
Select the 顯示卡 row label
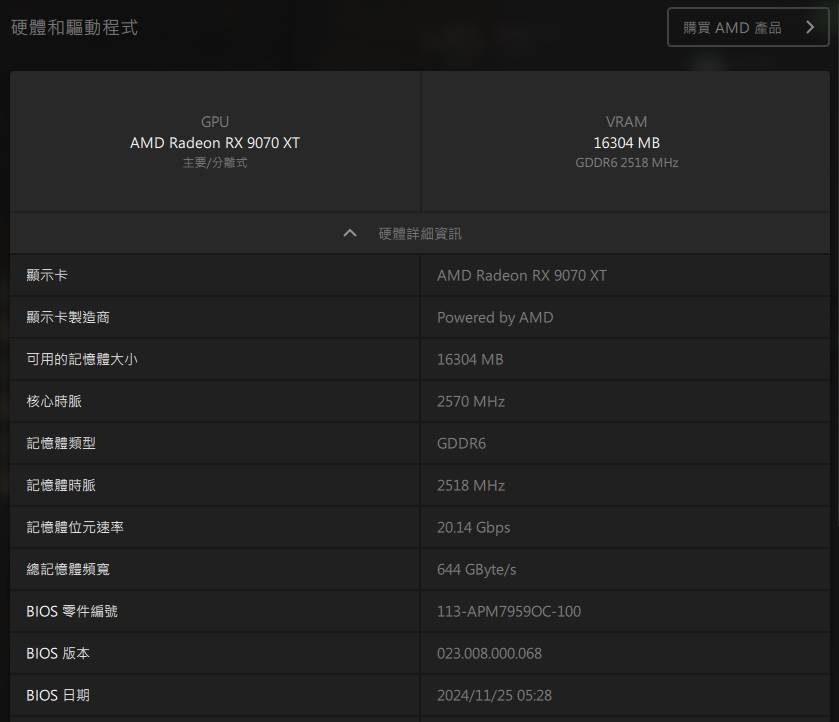[x=47, y=275]
